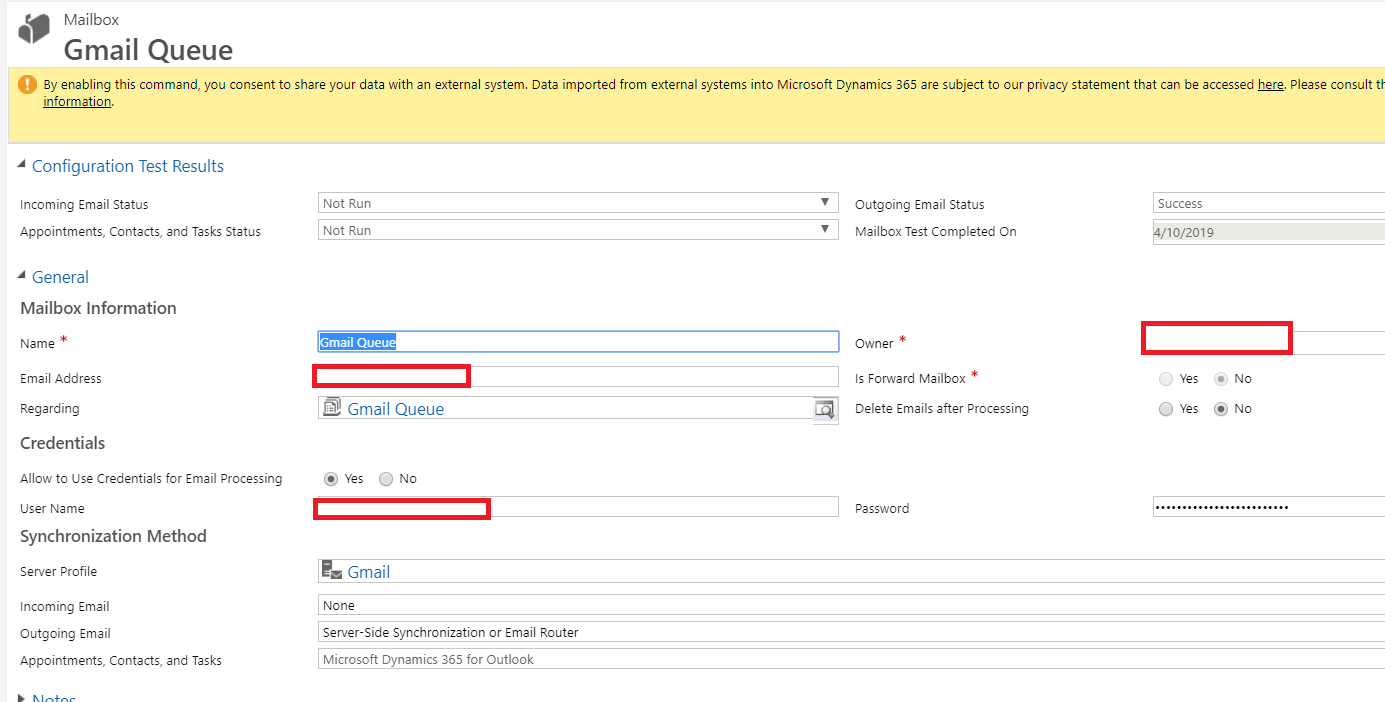Select No for Allow to Use Credentials

point(386,479)
